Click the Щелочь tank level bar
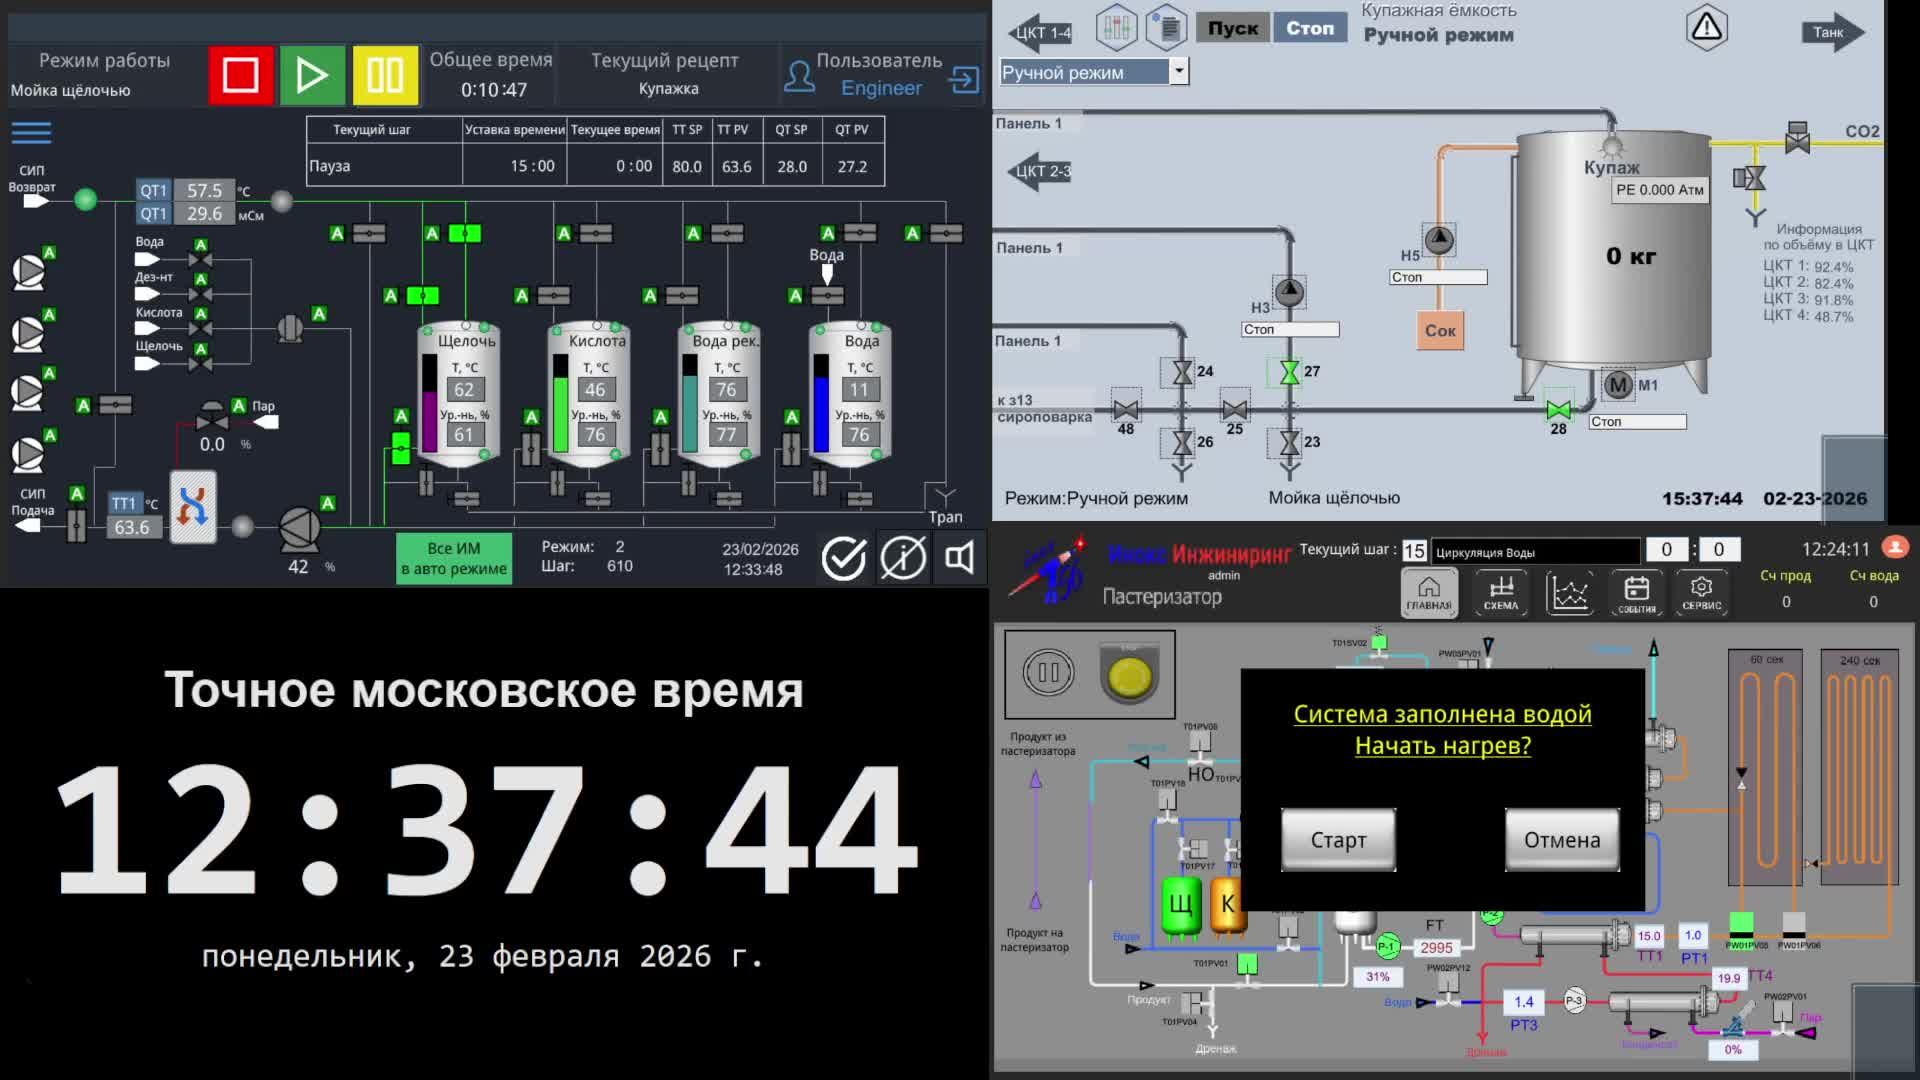Viewport: 1920px width, 1080px height. click(x=430, y=405)
